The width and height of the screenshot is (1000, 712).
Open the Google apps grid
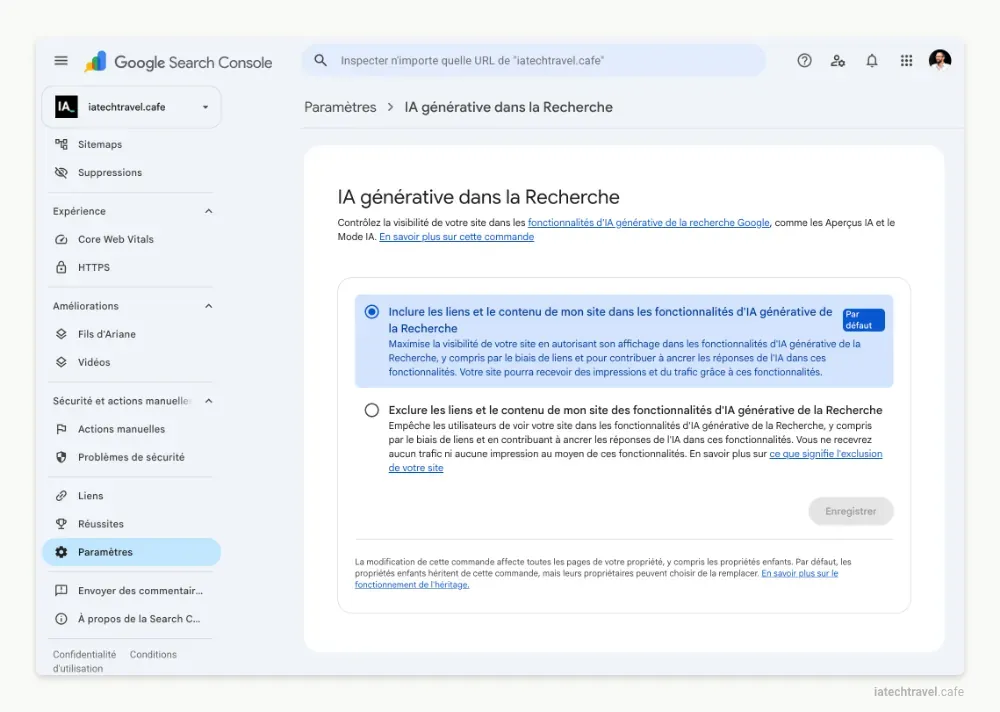tap(906, 61)
